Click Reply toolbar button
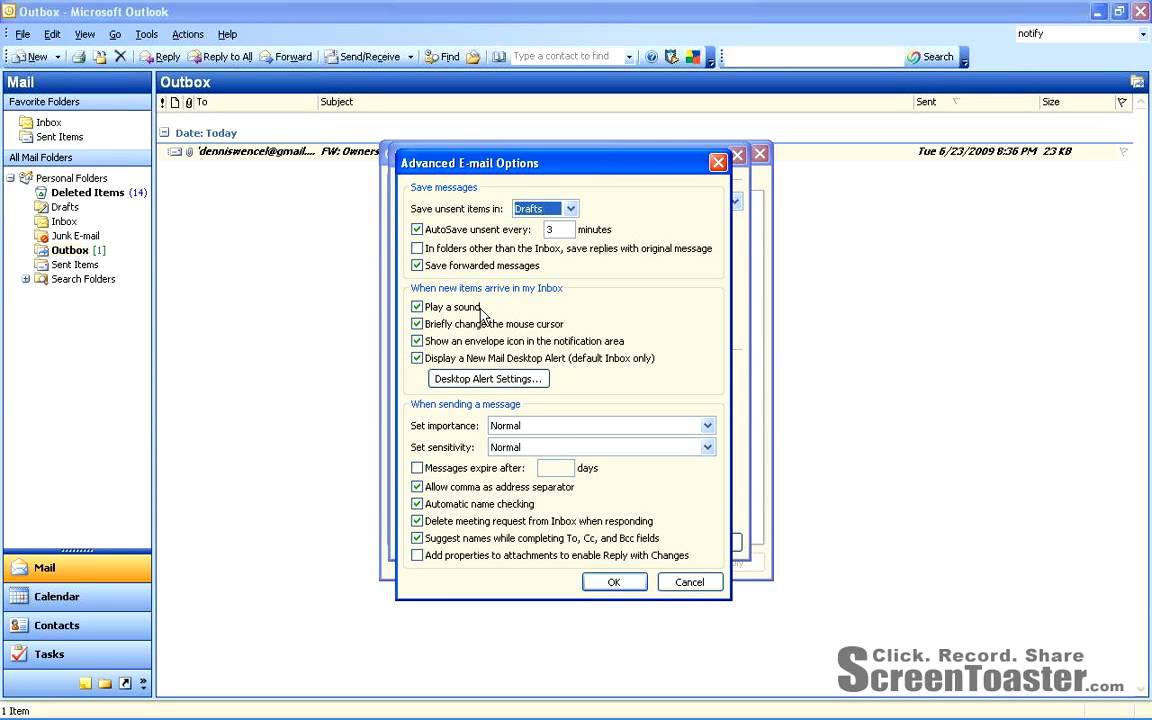This screenshot has height=720, width=1152. tap(160, 57)
